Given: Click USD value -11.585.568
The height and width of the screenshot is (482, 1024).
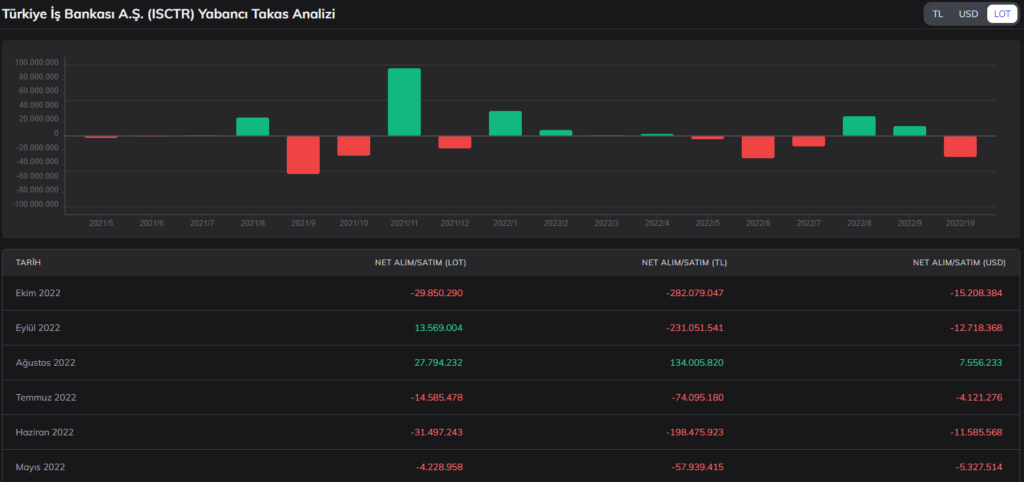Looking at the screenshot, I should 976,432.
